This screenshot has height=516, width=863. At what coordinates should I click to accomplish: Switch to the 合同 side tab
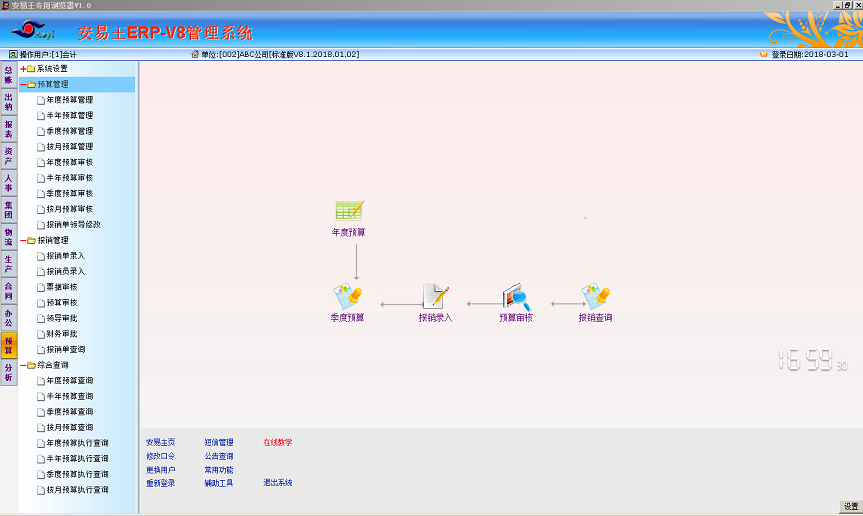coord(9,290)
